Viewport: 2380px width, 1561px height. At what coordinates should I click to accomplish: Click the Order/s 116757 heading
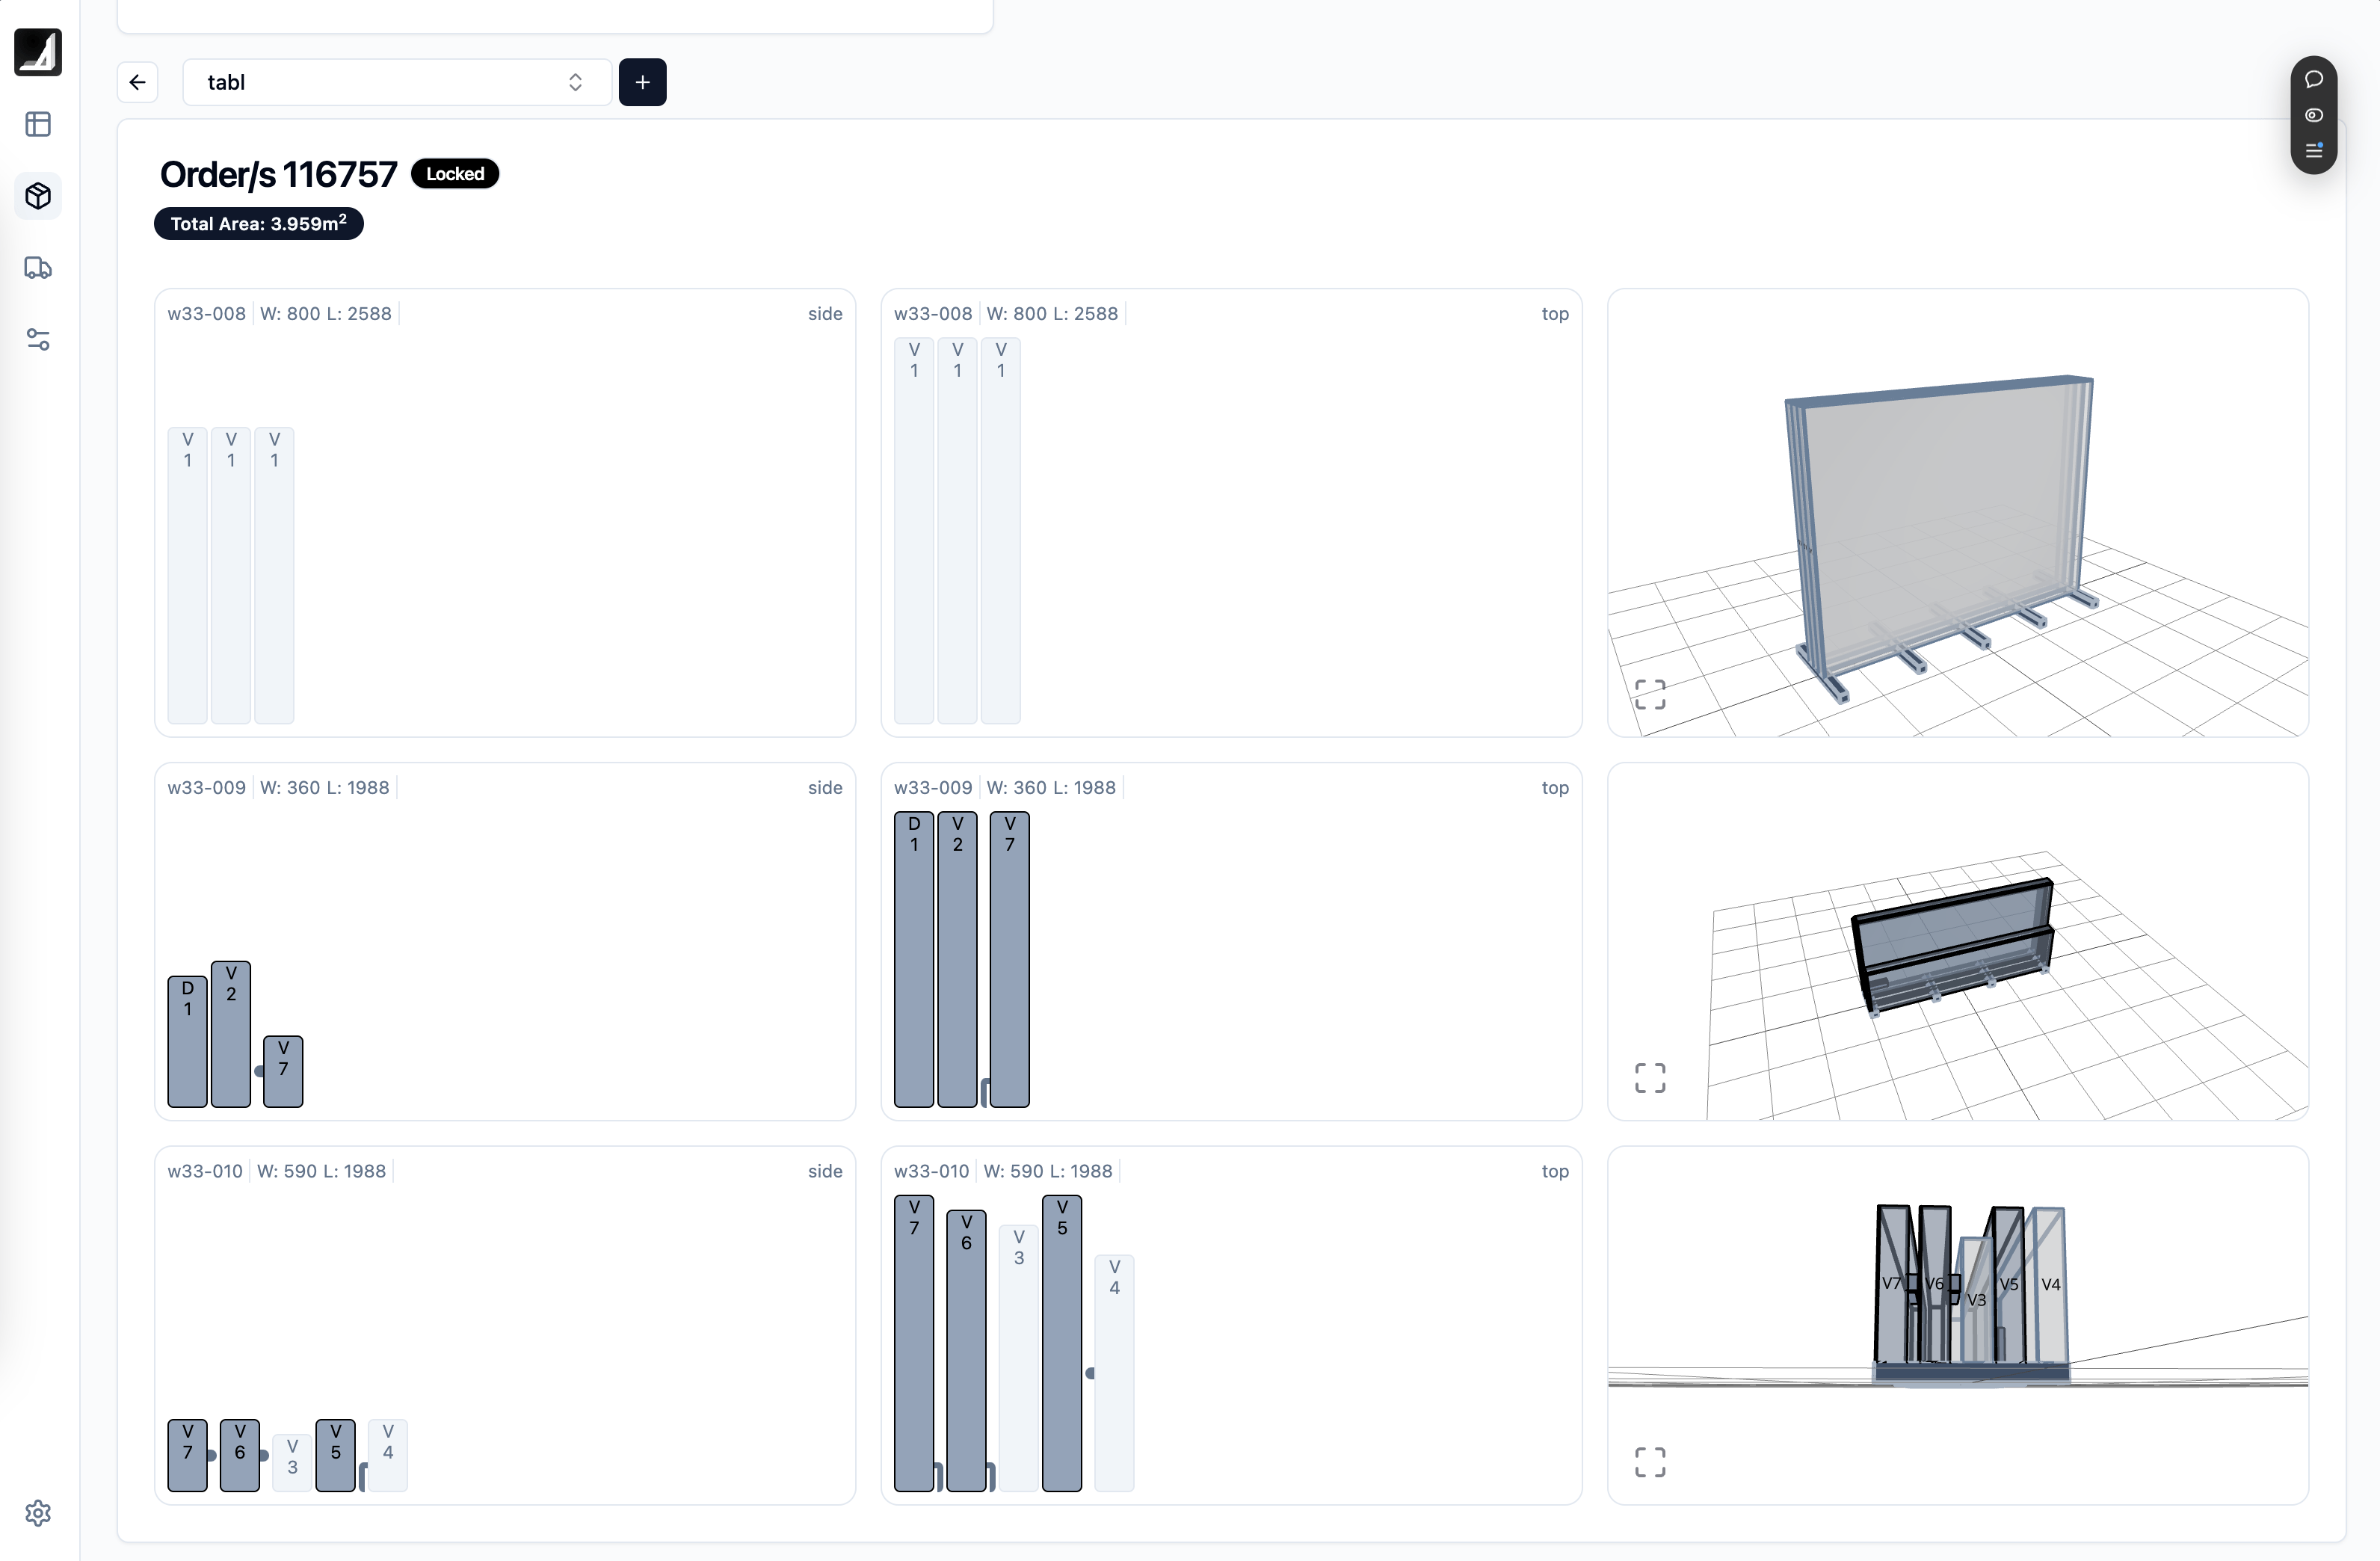coord(279,174)
